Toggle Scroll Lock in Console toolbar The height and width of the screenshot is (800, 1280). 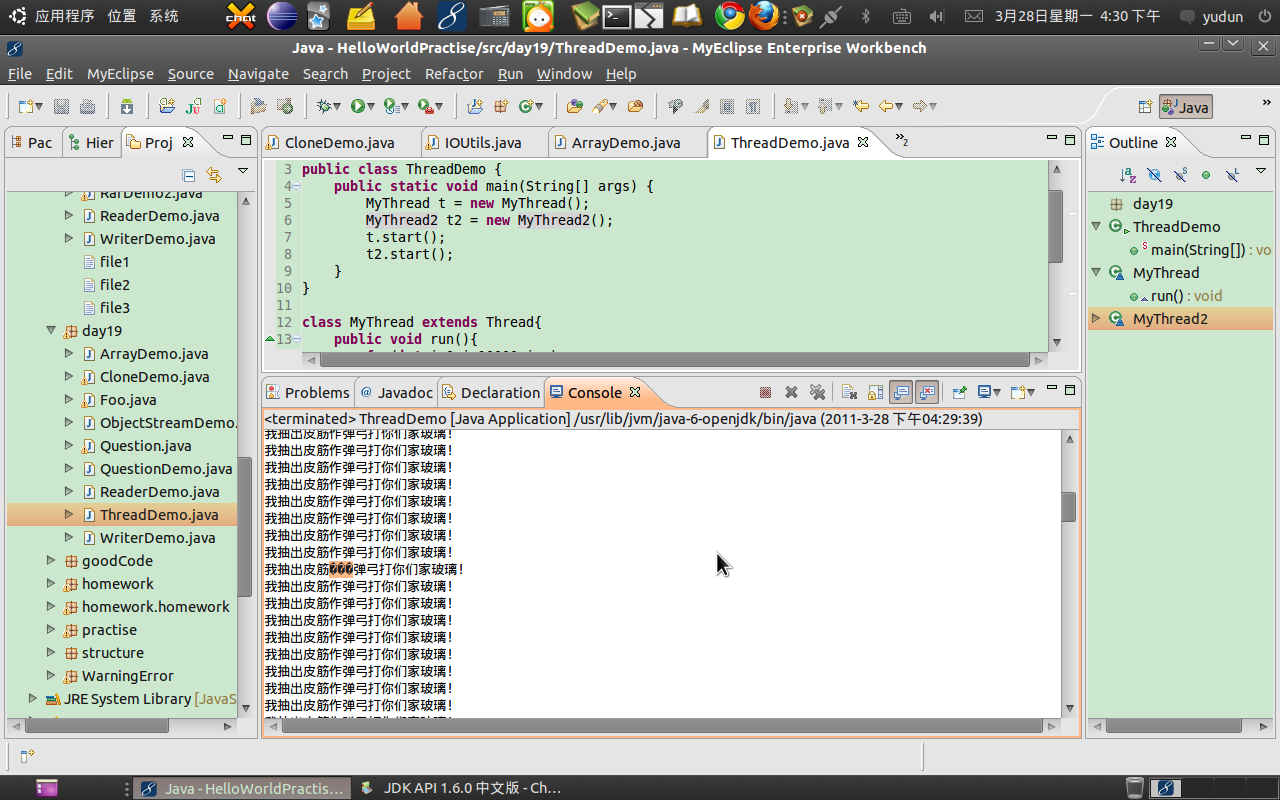[x=875, y=393]
